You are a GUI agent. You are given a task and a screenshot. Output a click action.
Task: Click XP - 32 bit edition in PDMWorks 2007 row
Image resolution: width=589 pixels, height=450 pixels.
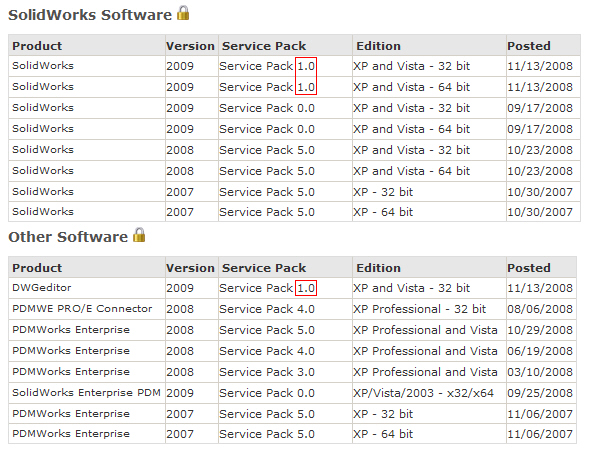pos(383,414)
